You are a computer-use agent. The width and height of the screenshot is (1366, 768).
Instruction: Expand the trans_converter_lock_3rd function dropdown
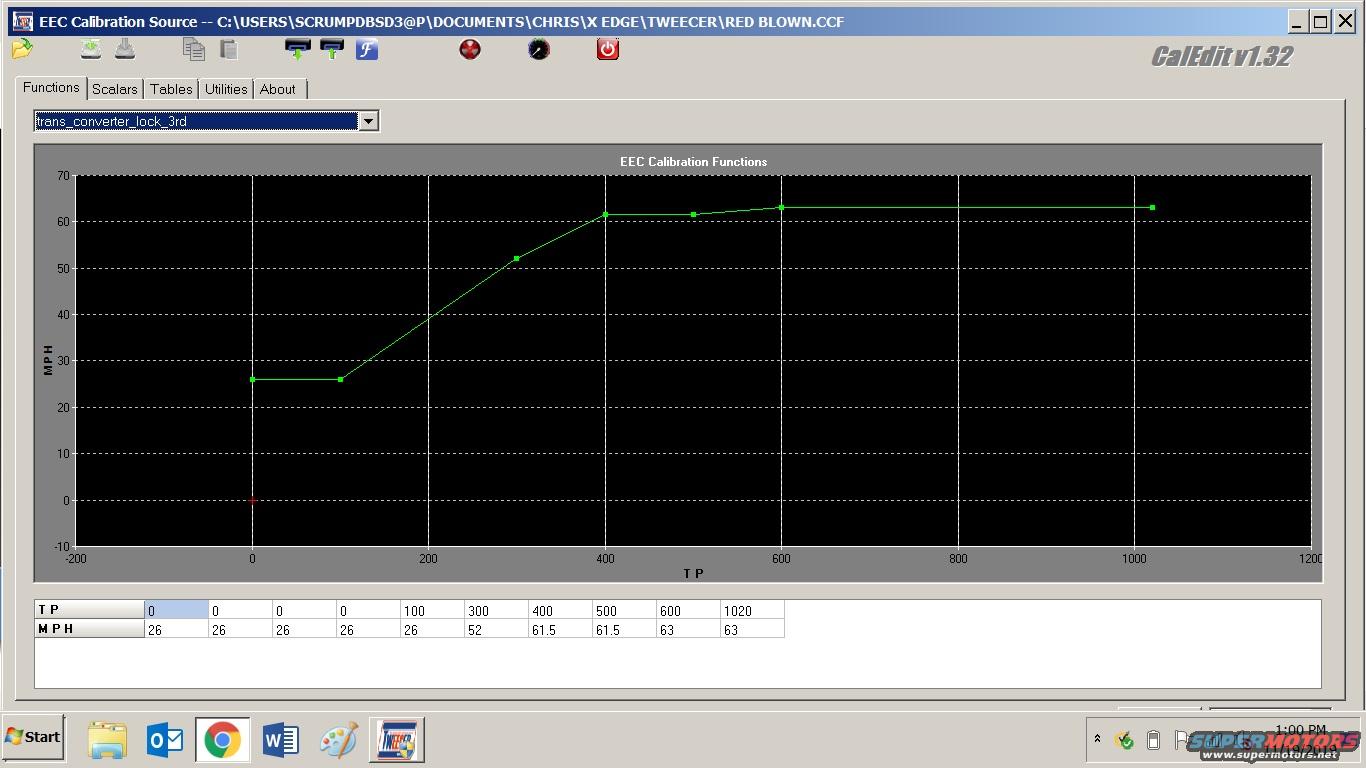[x=368, y=121]
